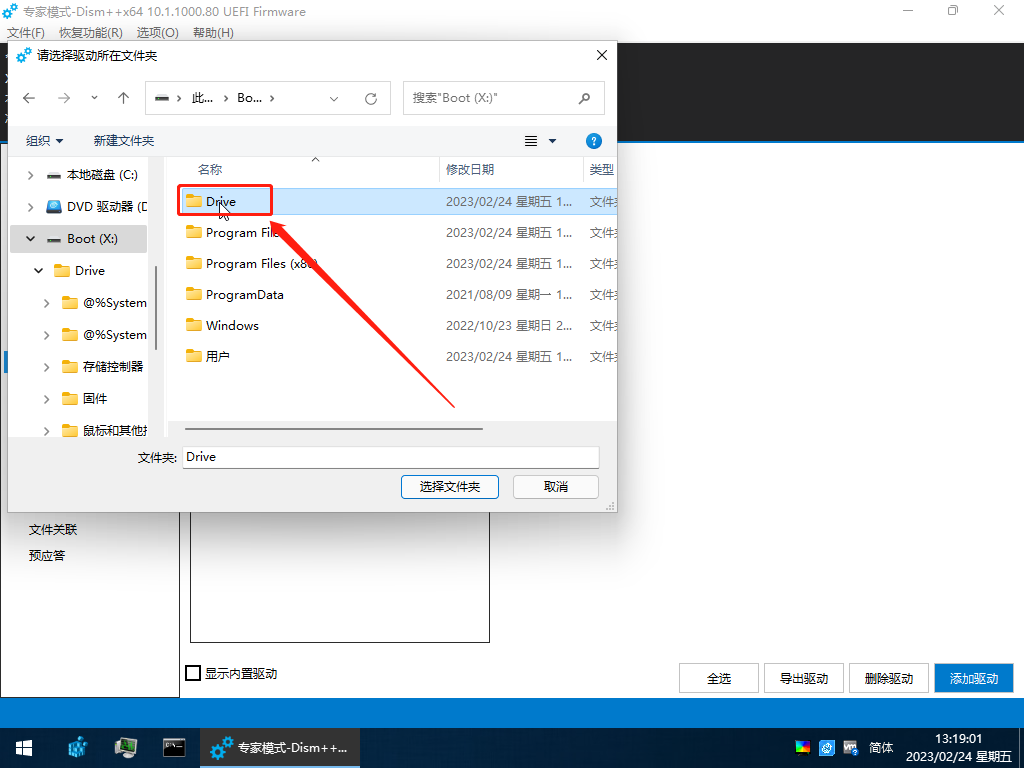
Task: Open the 文件(F) menu
Action: pos(26,33)
